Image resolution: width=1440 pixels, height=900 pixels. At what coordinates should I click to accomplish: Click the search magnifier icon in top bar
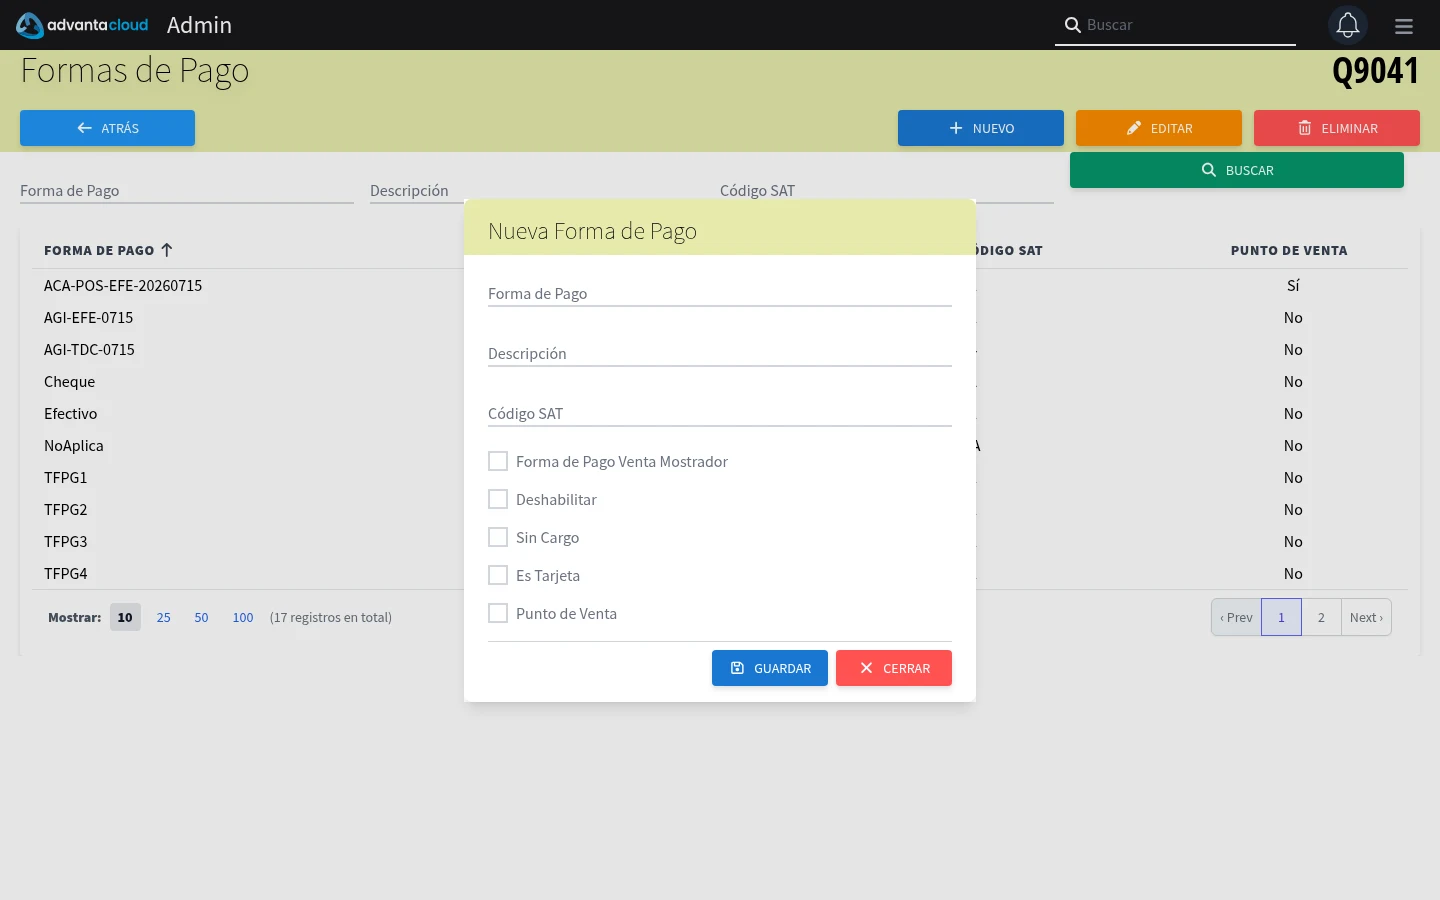tap(1072, 25)
